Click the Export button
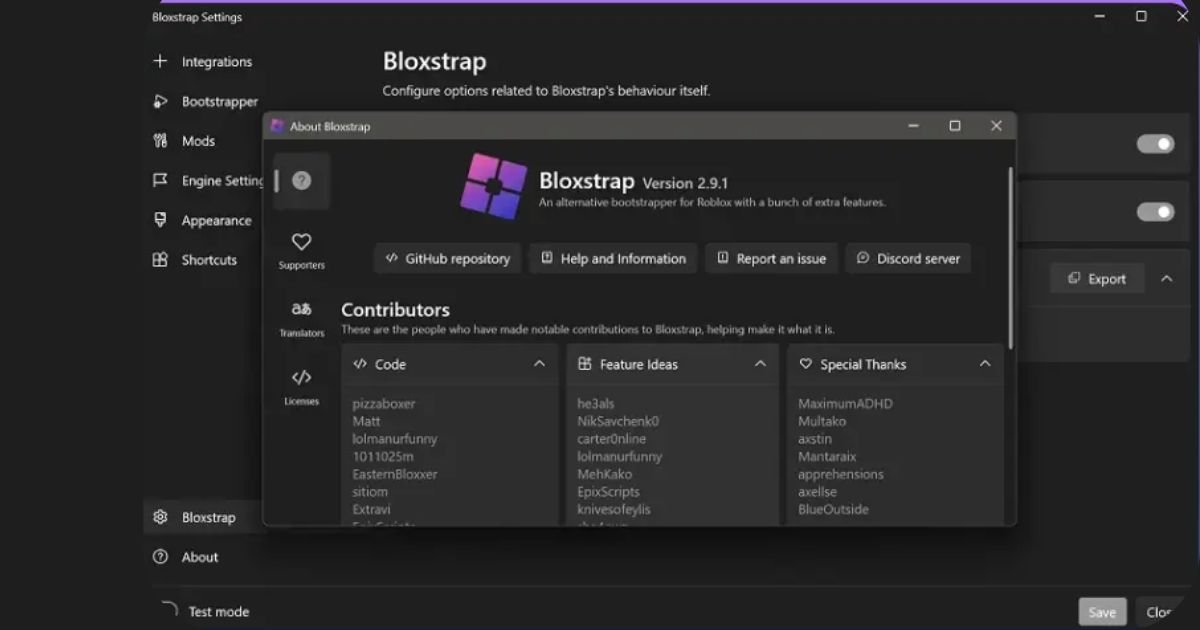The height and width of the screenshot is (630, 1200). click(1096, 279)
